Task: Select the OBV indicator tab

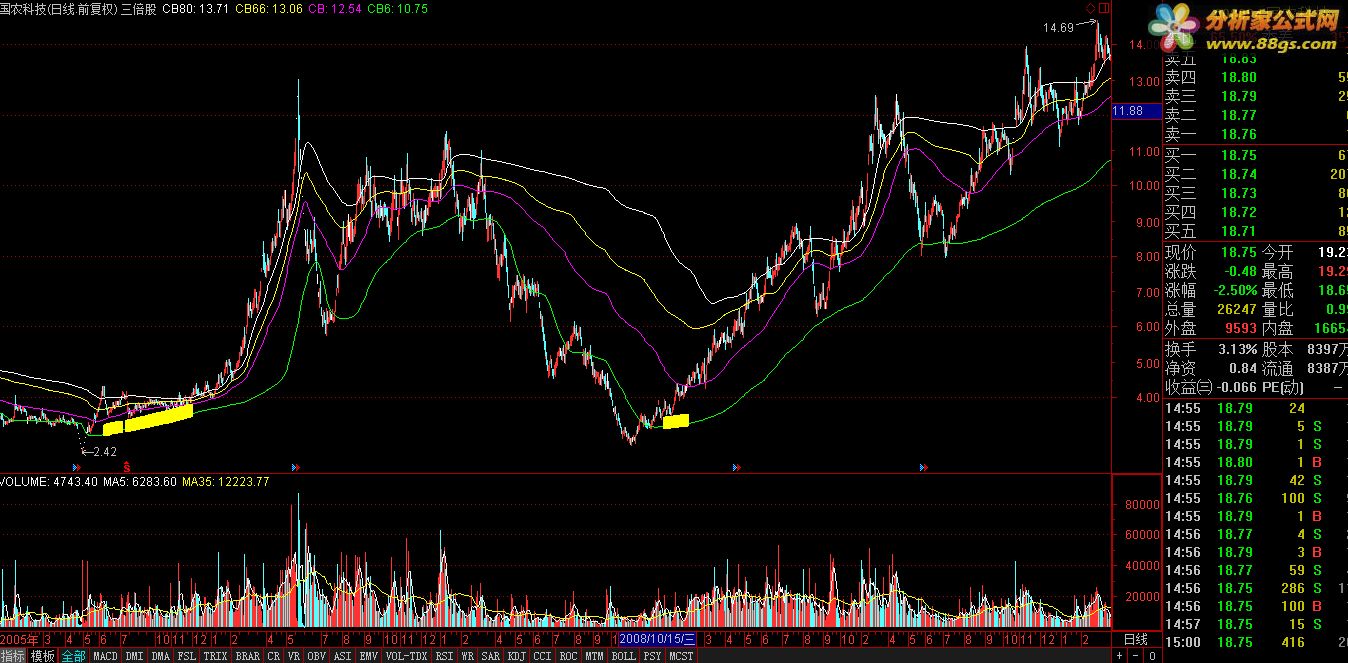Action: tap(317, 656)
